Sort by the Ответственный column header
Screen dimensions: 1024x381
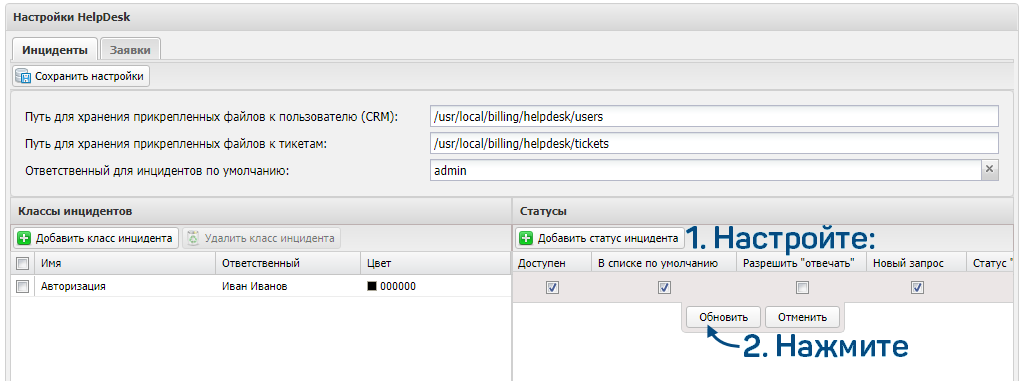point(287,263)
